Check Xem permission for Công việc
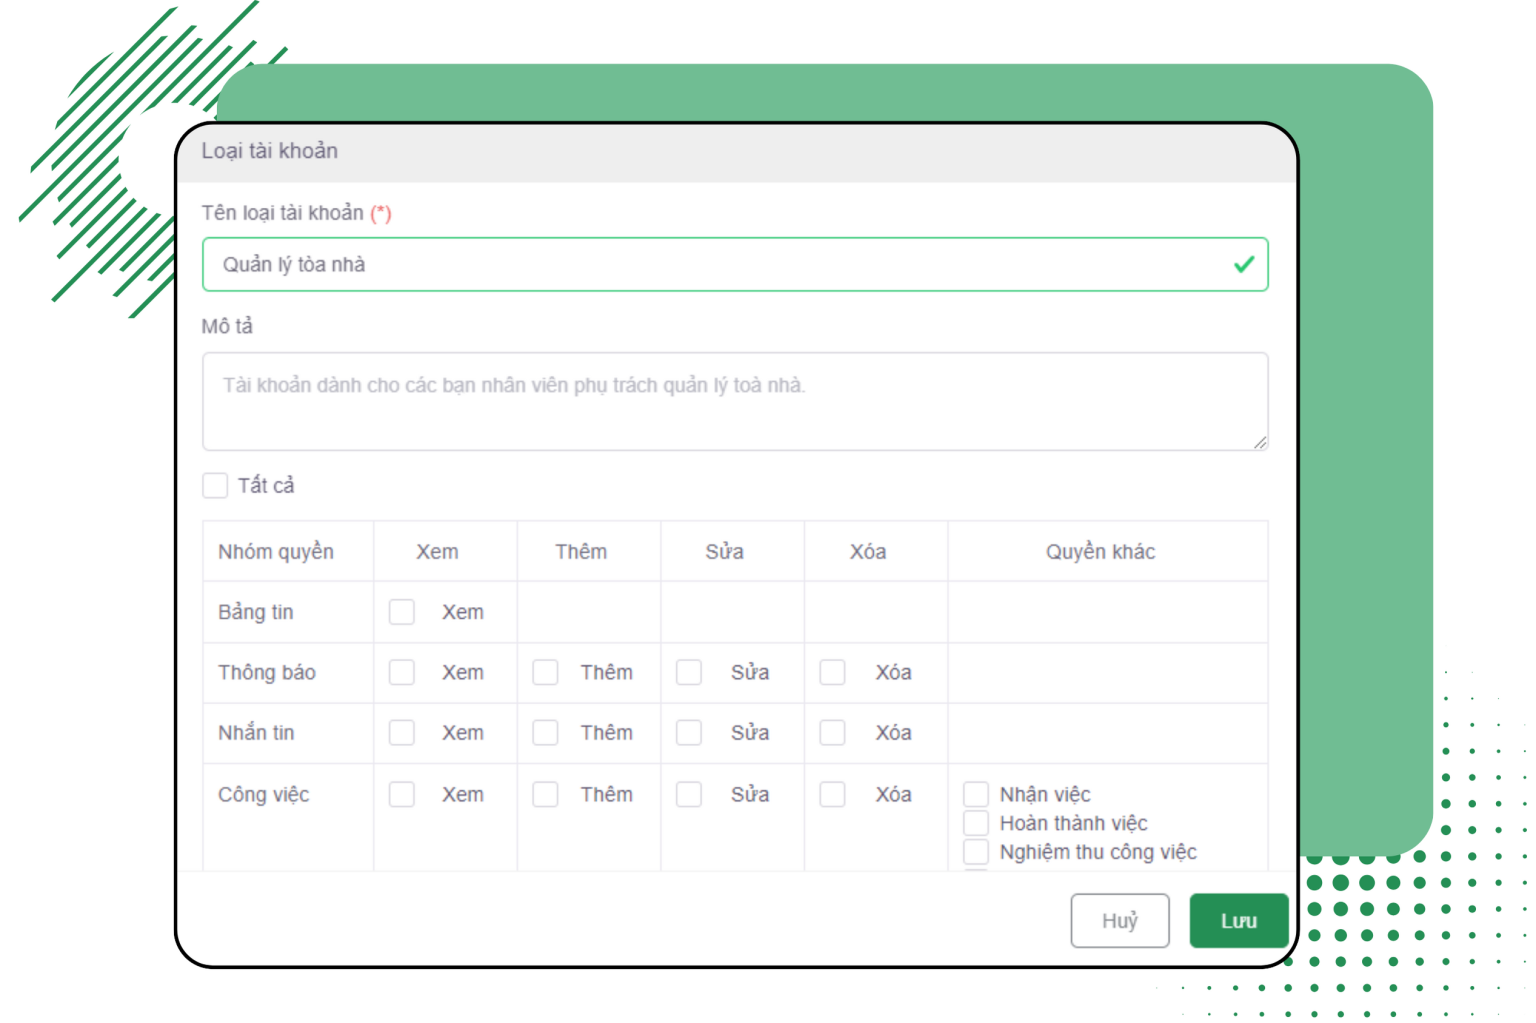Viewport: 1536px width, 1023px height. point(402,794)
